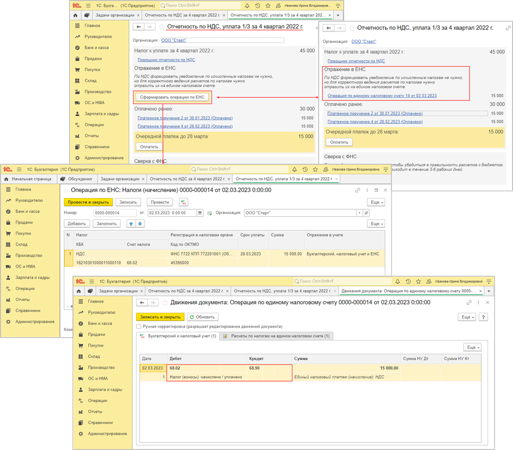This screenshot has width=513, height=450.
Task: Click Дт/Кт movements icon in Операция по ЕНС toolbar
Action: (183, 202)
